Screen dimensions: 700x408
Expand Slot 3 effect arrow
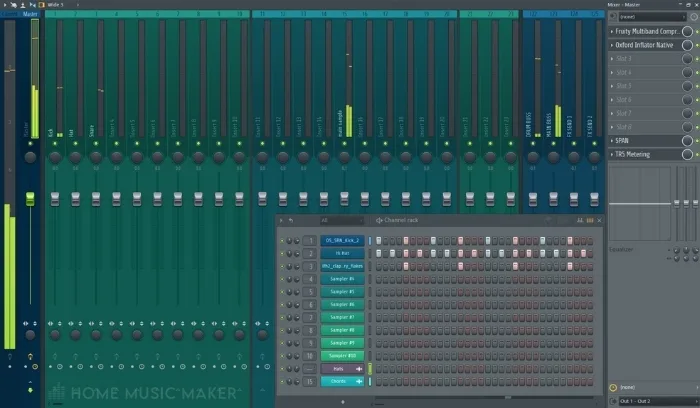point(612,59)
